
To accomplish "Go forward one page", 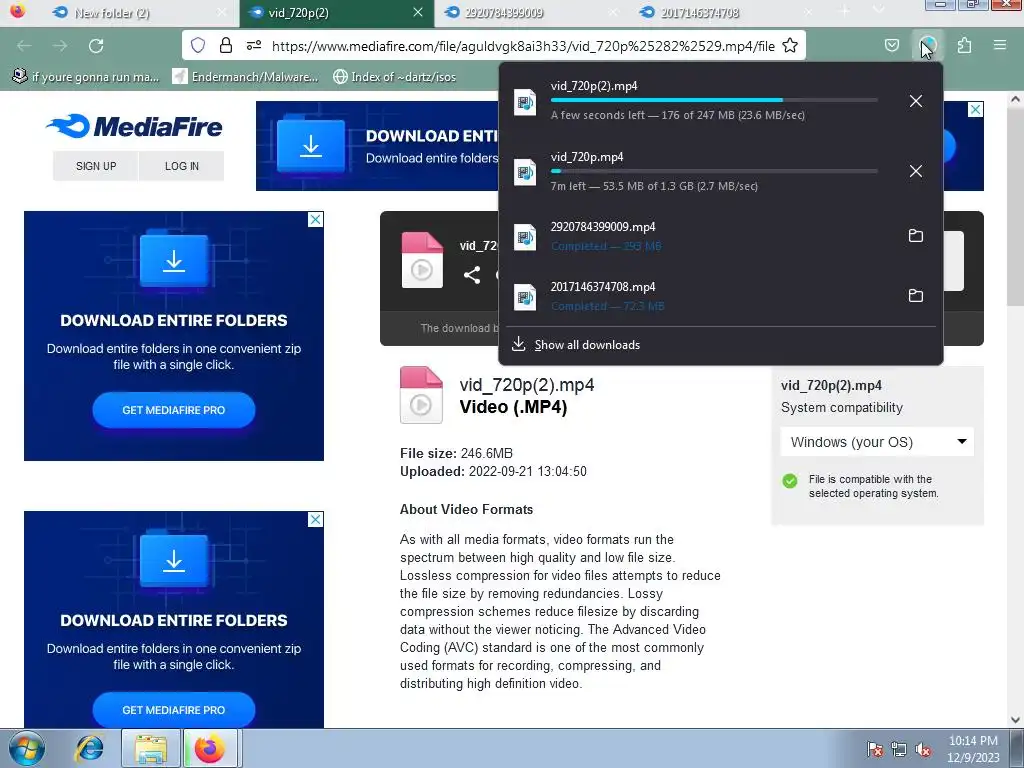I will (x=60, y=46).
